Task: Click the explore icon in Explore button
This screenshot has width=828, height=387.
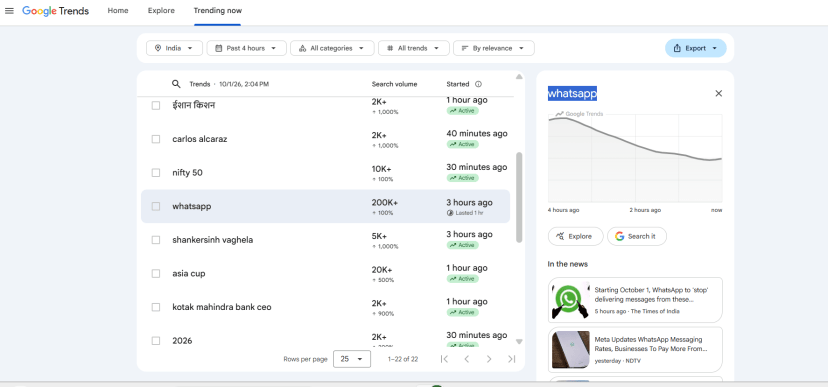Action: pyautogui.click(x=561, y=237)
